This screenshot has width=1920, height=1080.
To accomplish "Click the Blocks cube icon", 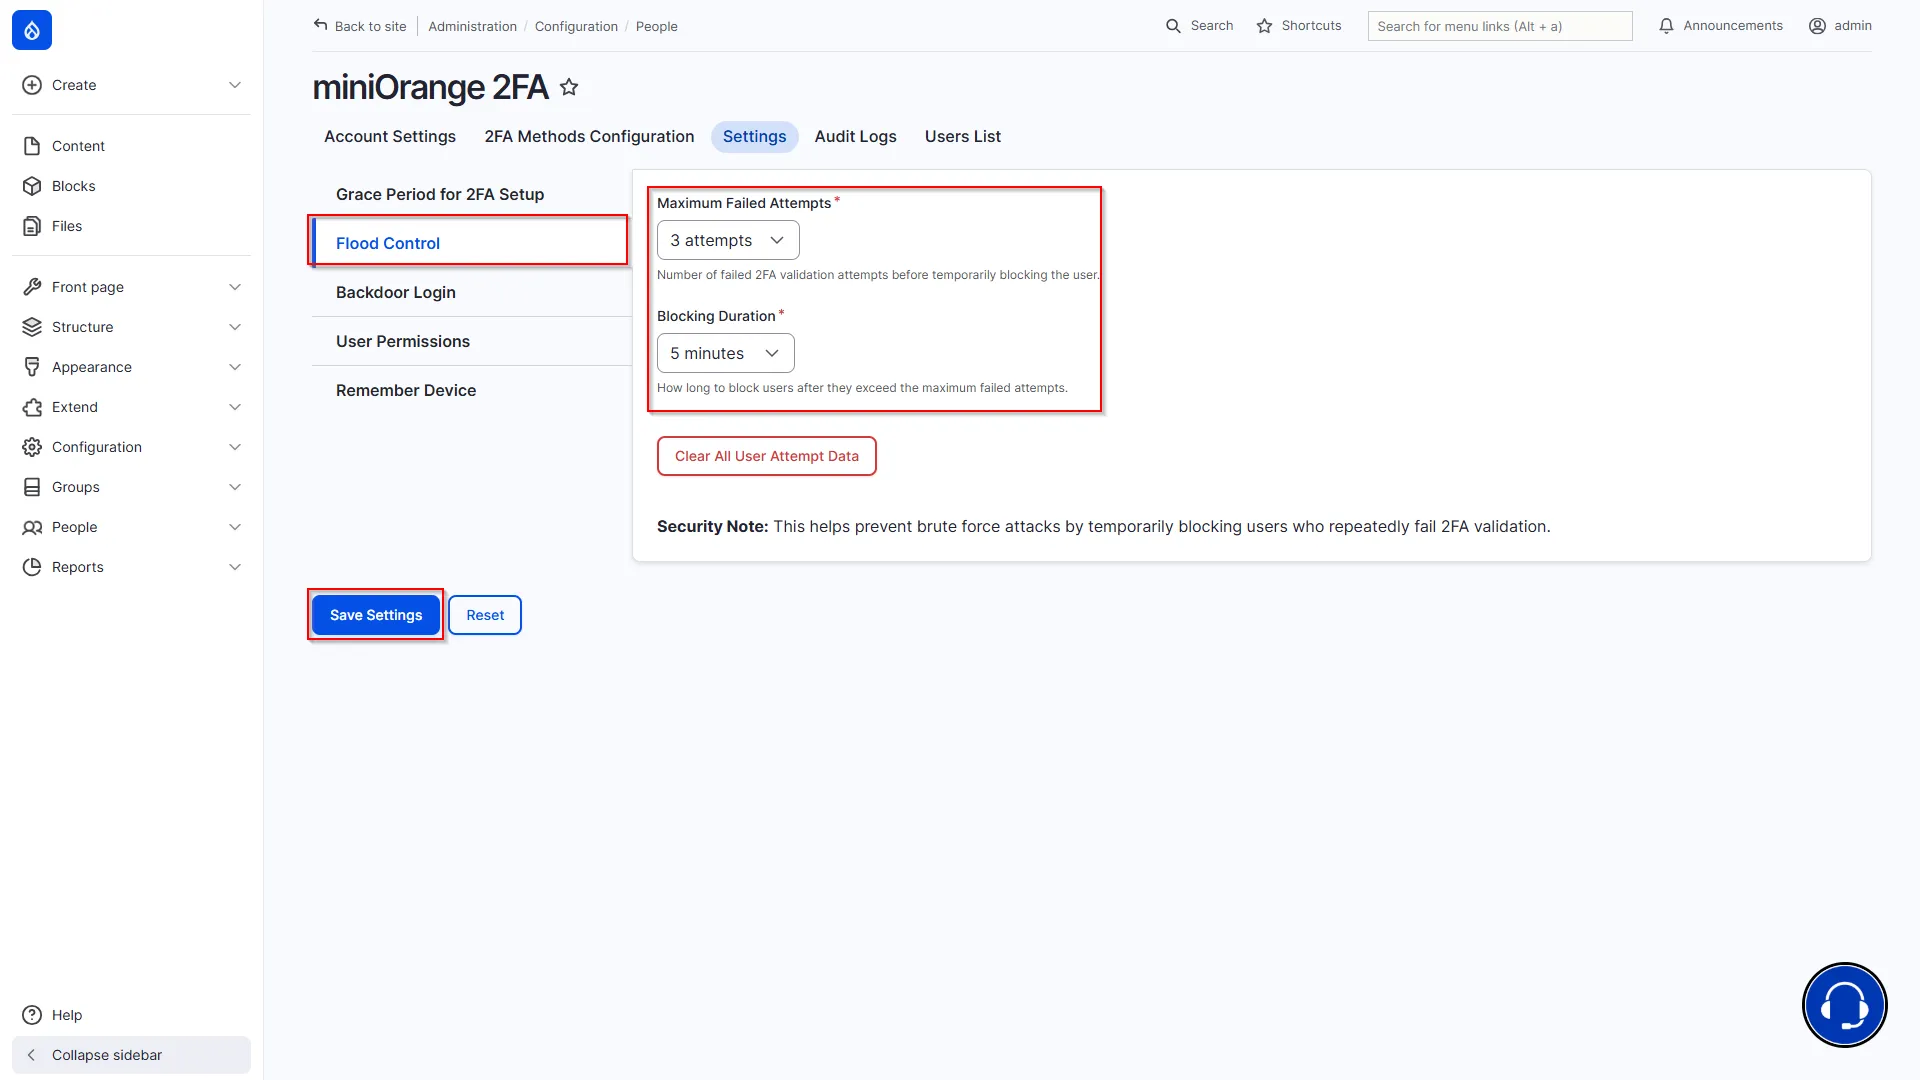I will [x=32, y=186].
